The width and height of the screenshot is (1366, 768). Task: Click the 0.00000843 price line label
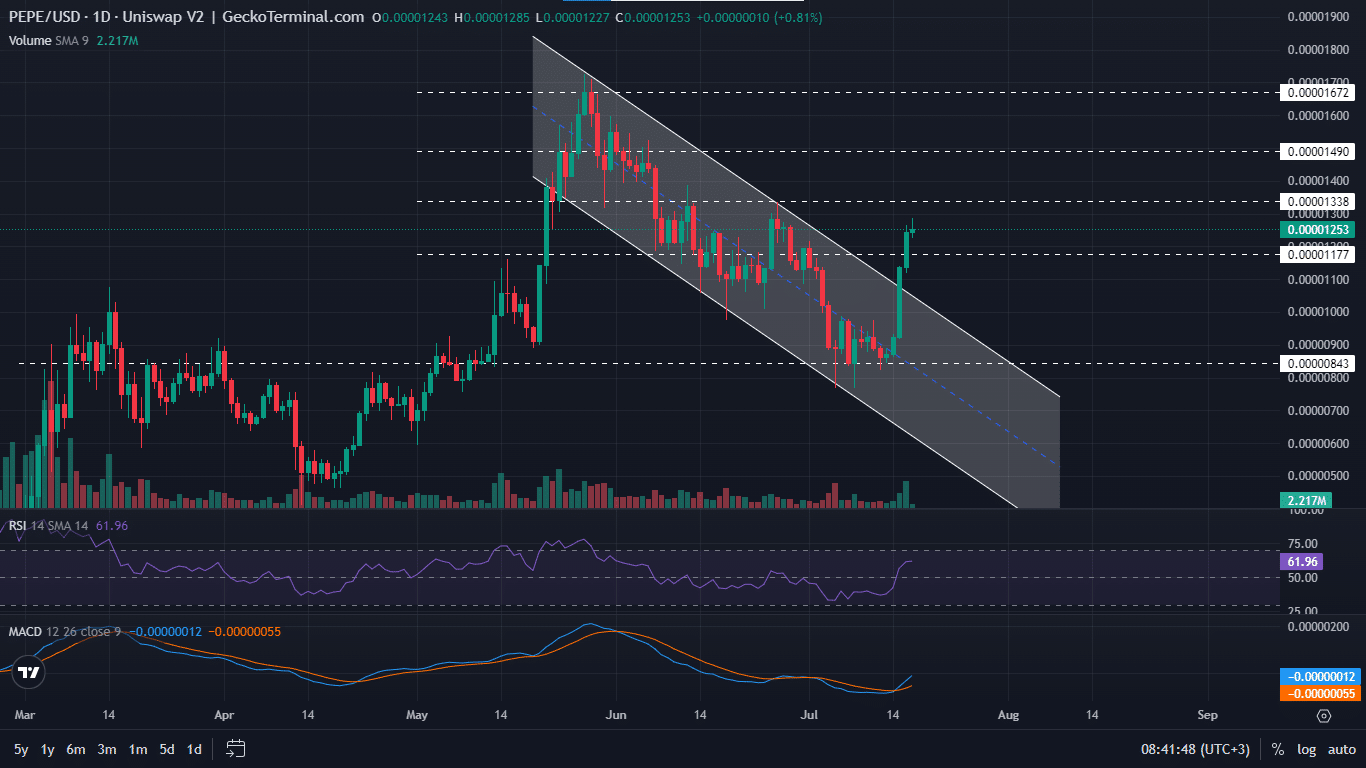pyautogui.click(x=1318, y=364)
